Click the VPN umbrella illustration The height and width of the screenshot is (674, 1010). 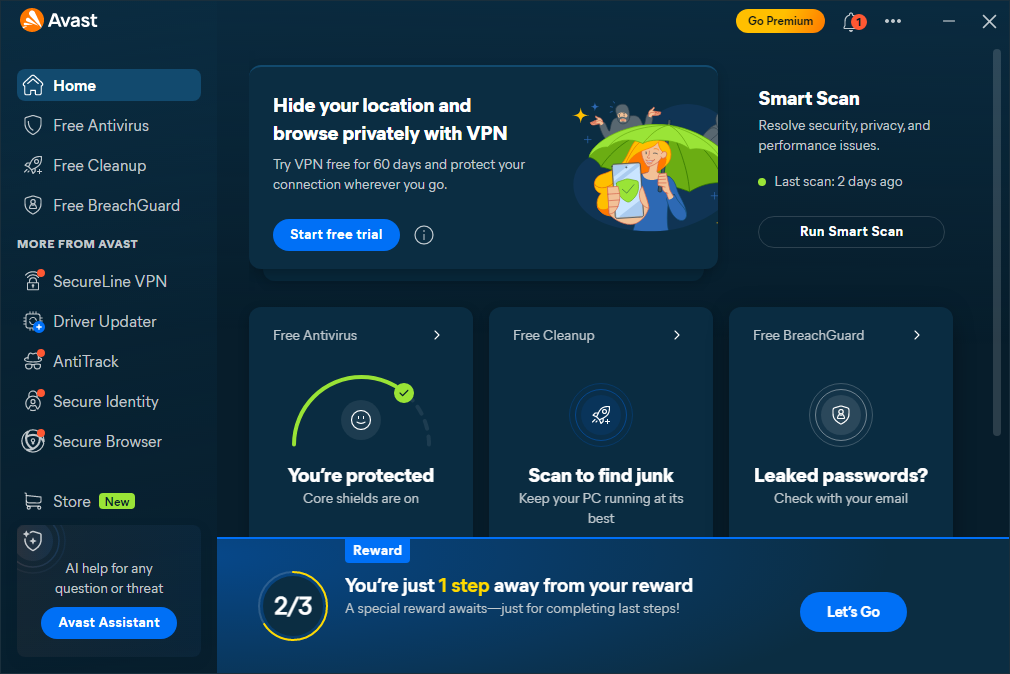pos(646,166)
